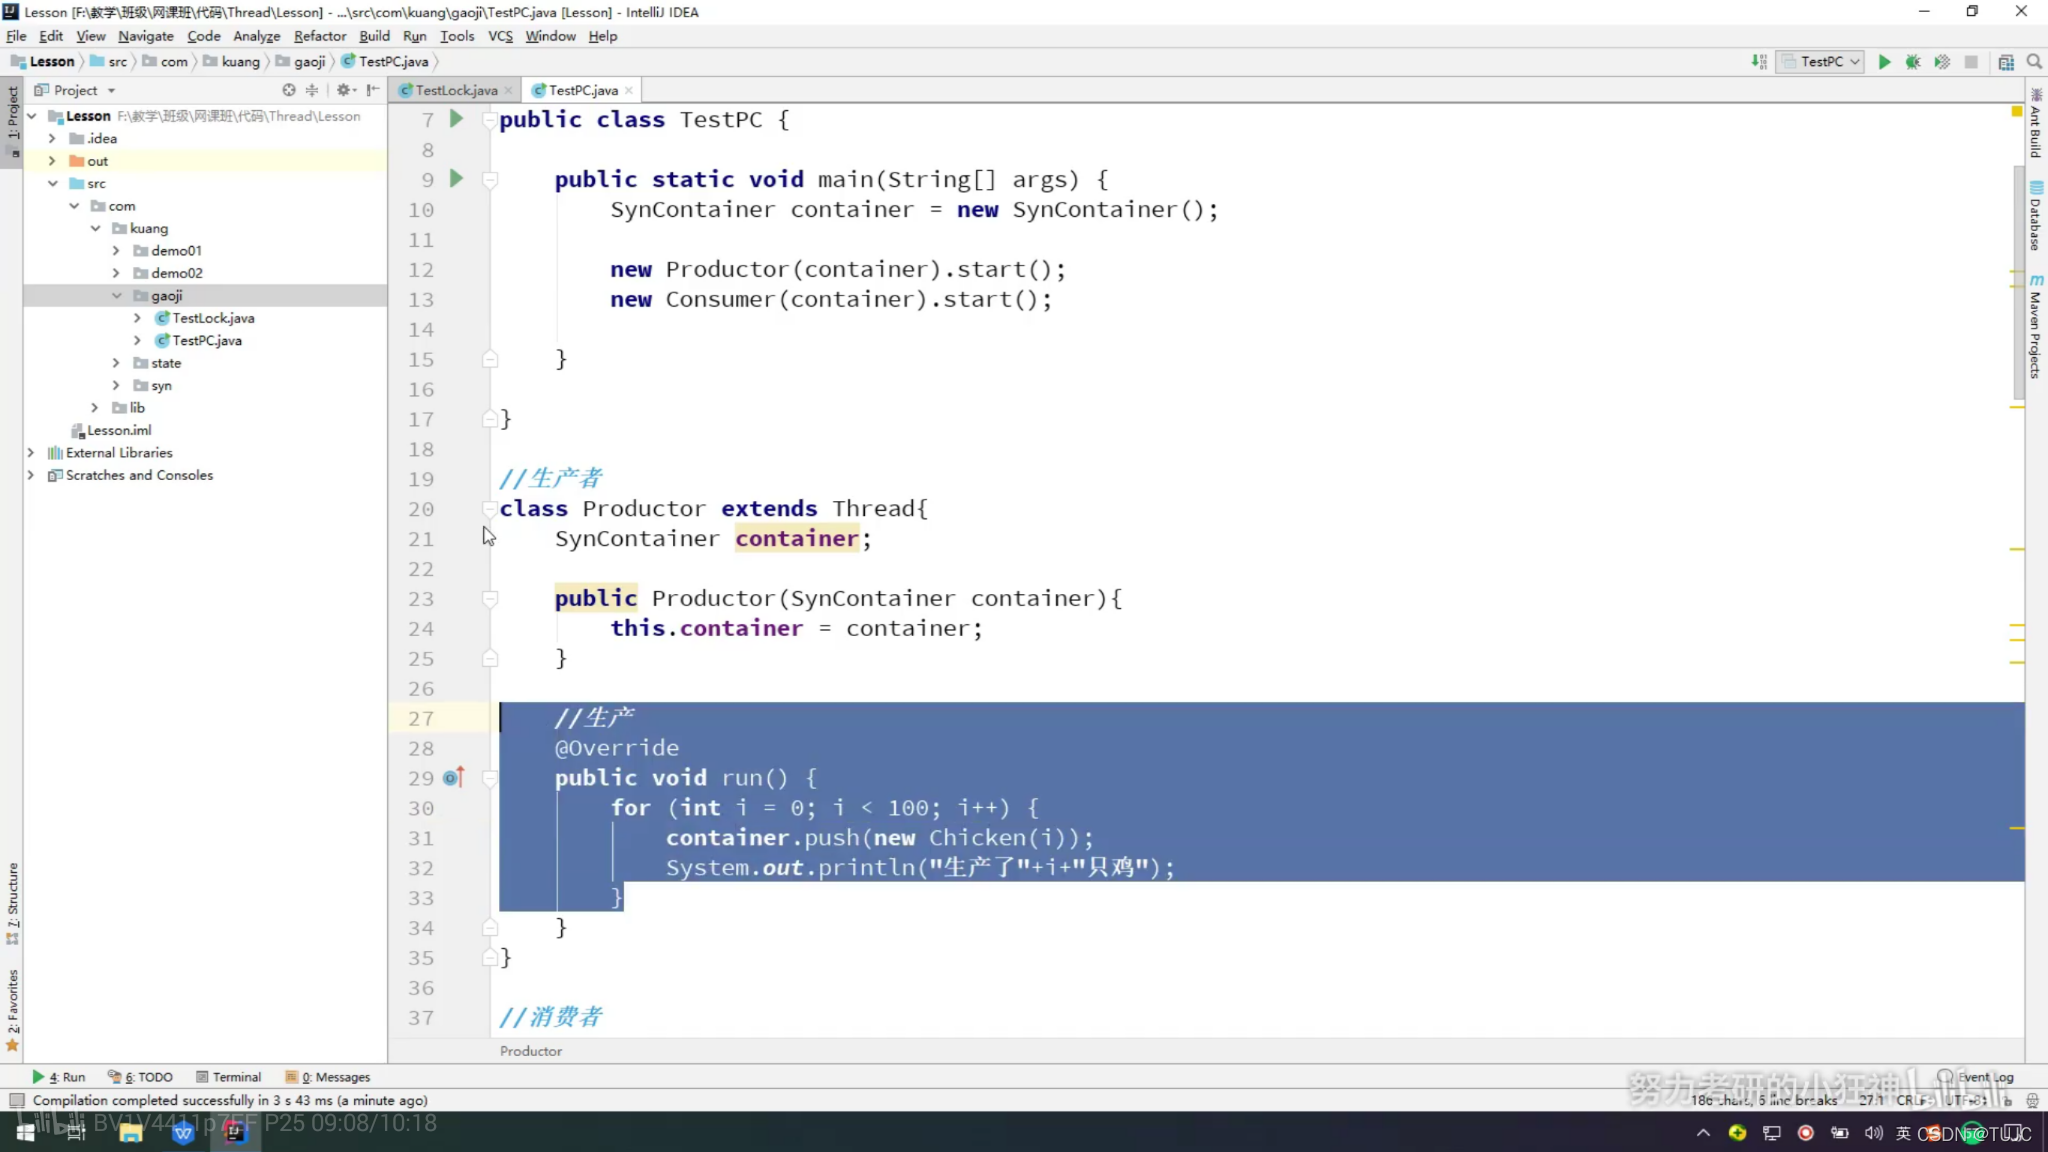Open Search Everywhere magnifier icon
This screenshot has height=1152, width=2048.
(x=2034, y=62)
